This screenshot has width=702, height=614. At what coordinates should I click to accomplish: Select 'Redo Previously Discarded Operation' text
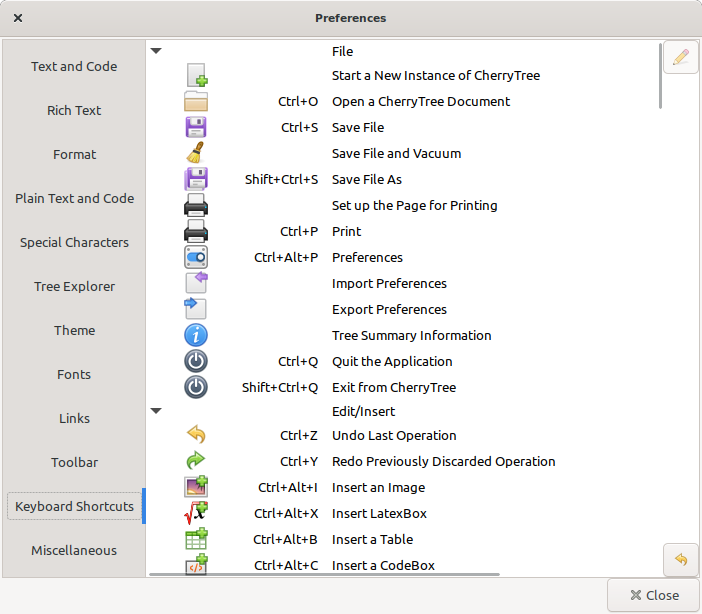pos(443,461)
